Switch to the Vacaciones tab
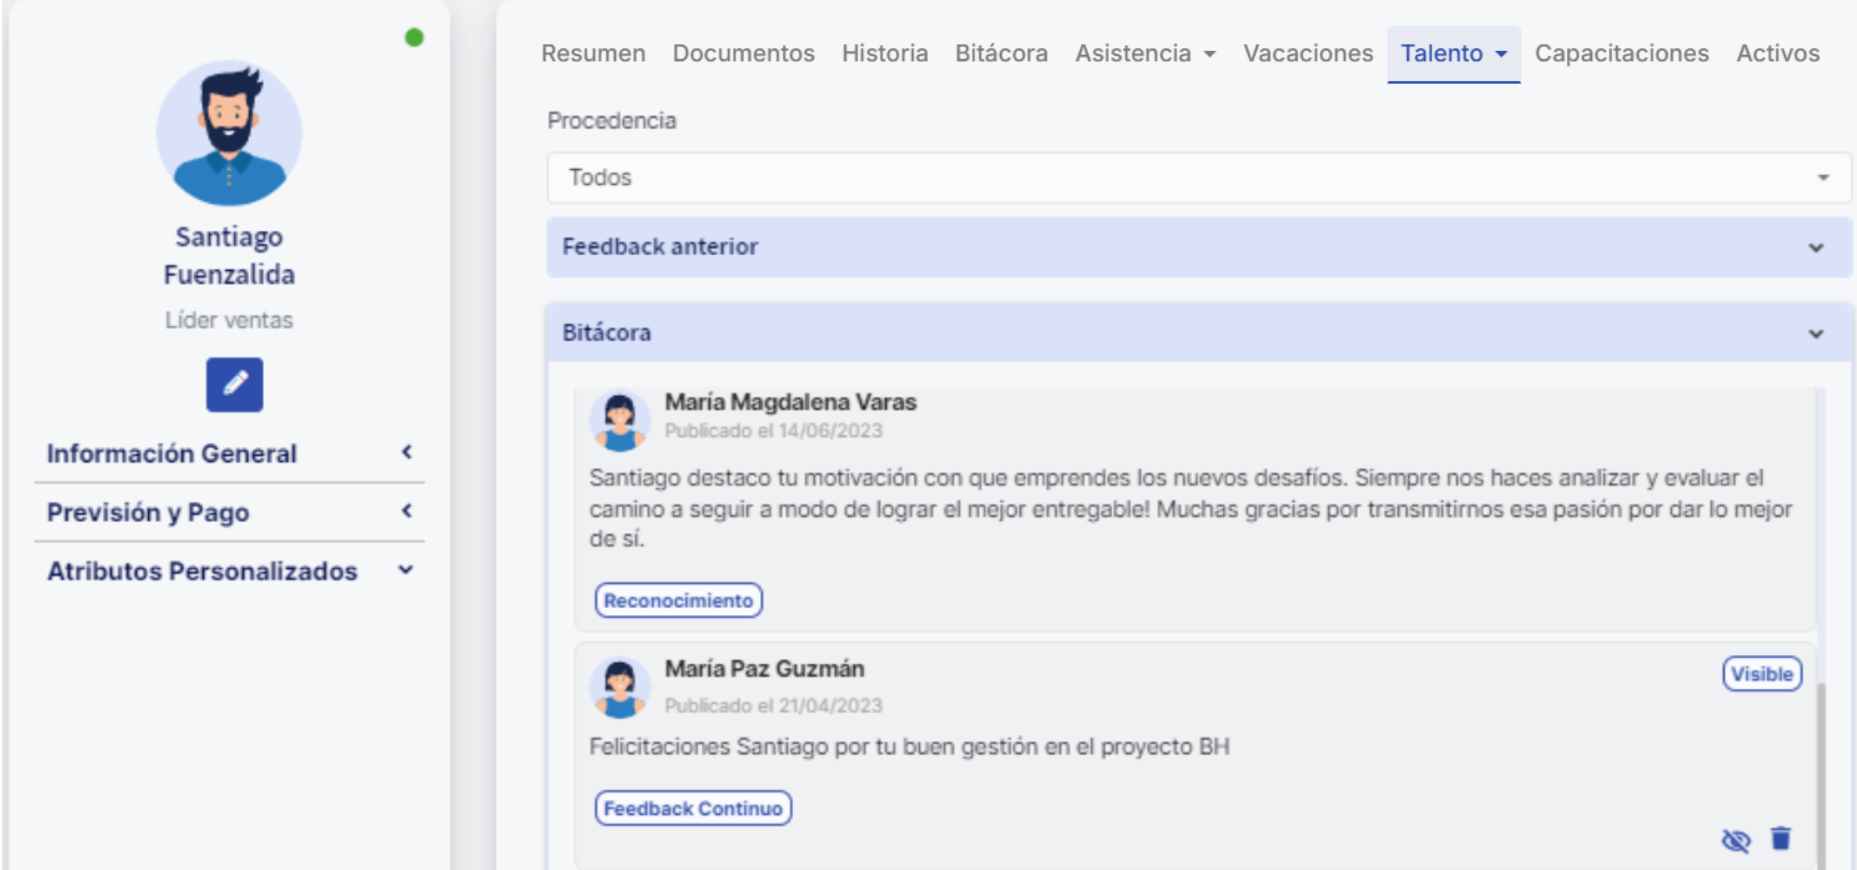The width and height of the screenshot is (1857, 870). click(x=1307, y=54)
